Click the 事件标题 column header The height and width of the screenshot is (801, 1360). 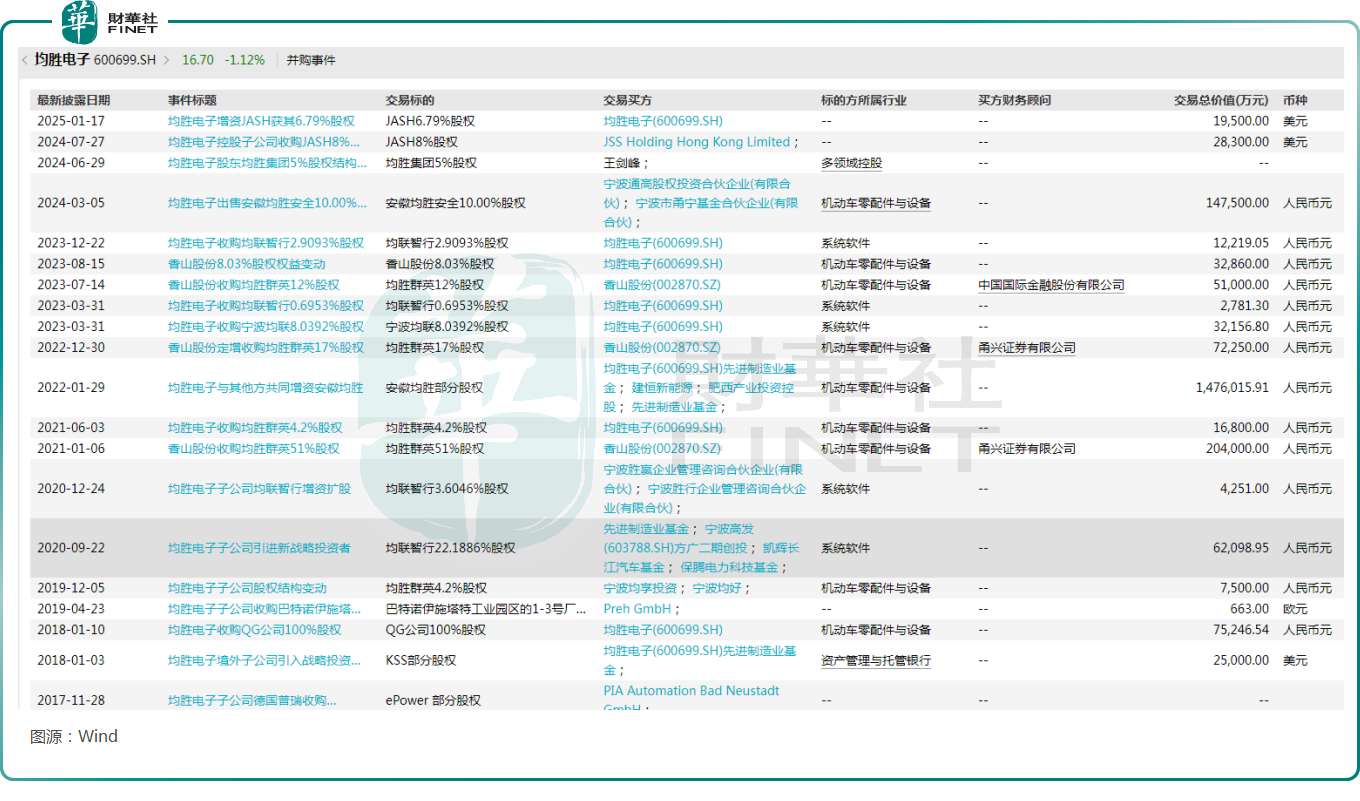(x=192, y=101)
